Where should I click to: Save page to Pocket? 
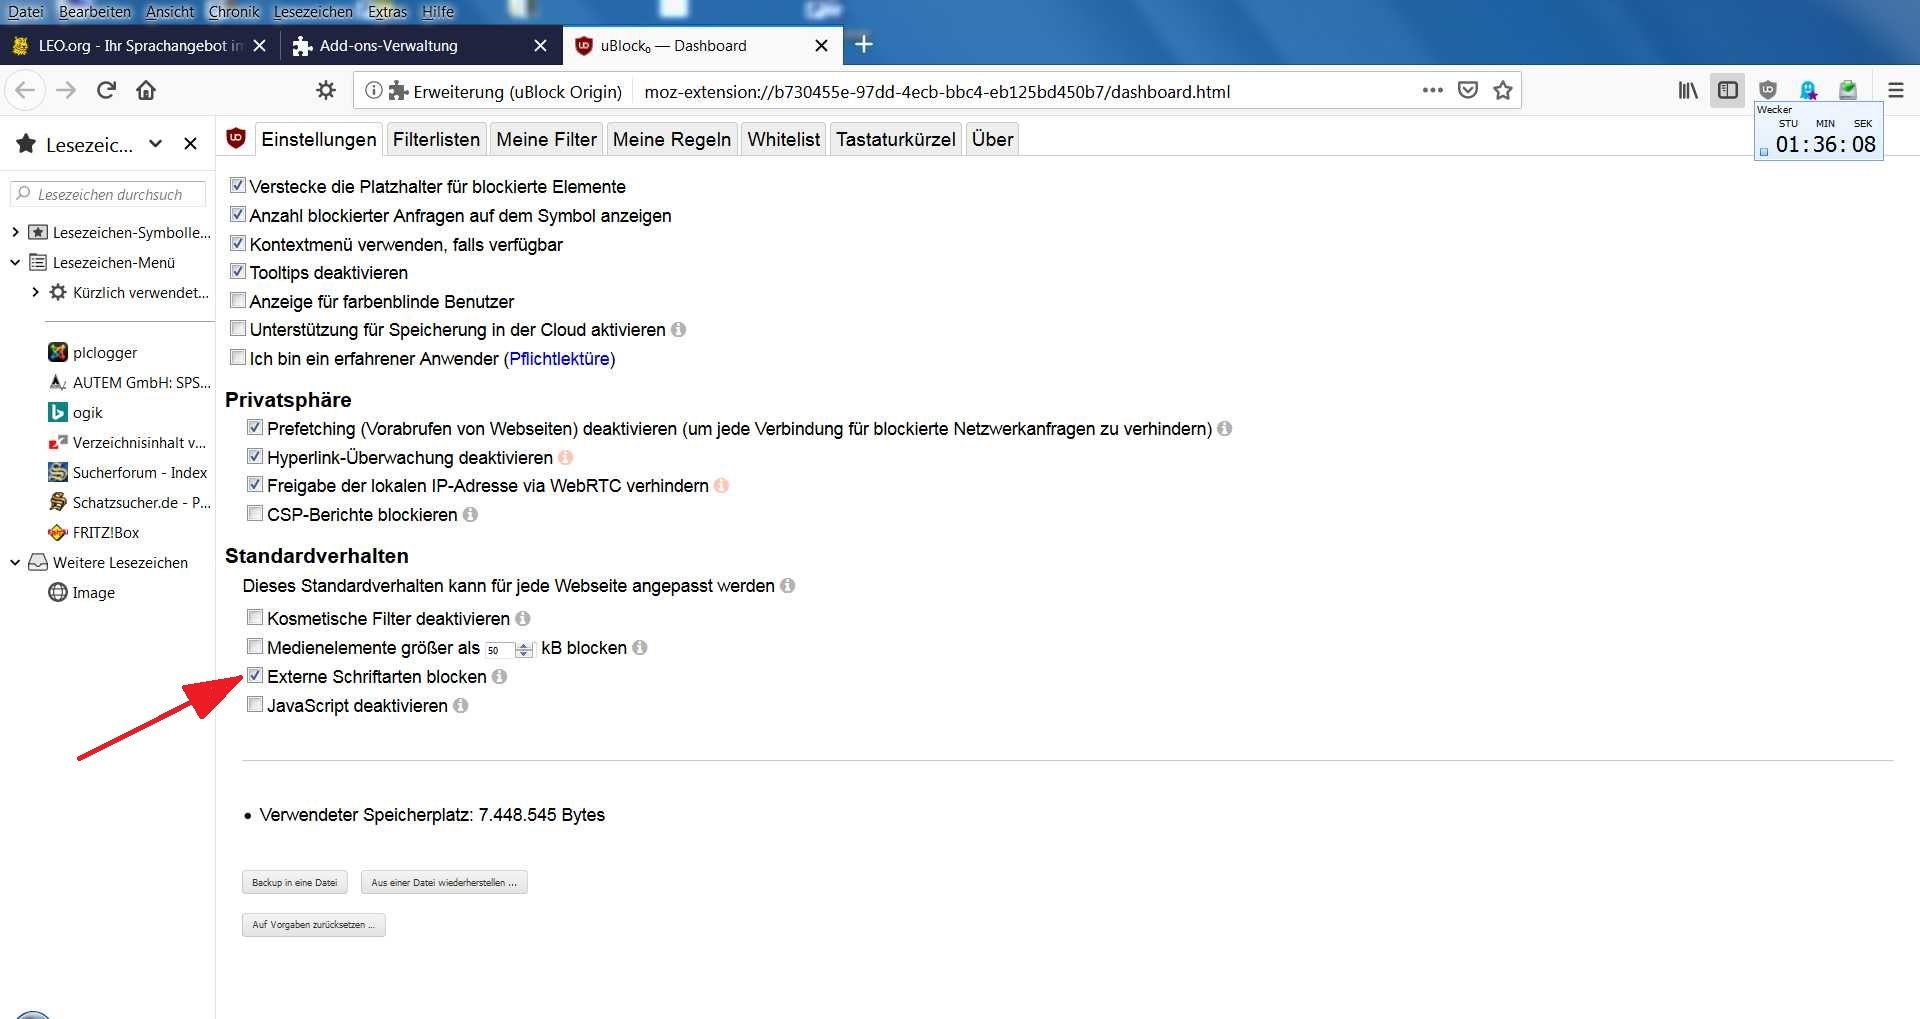pos(1467,90)
